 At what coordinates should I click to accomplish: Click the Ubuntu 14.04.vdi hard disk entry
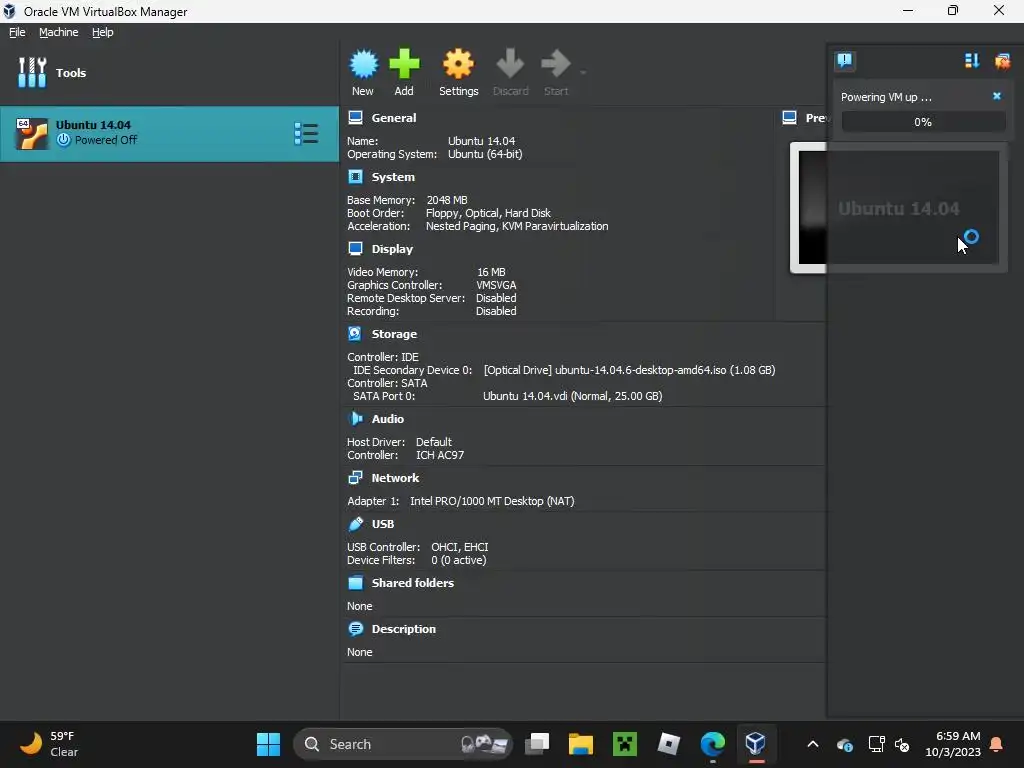point(572,396)
